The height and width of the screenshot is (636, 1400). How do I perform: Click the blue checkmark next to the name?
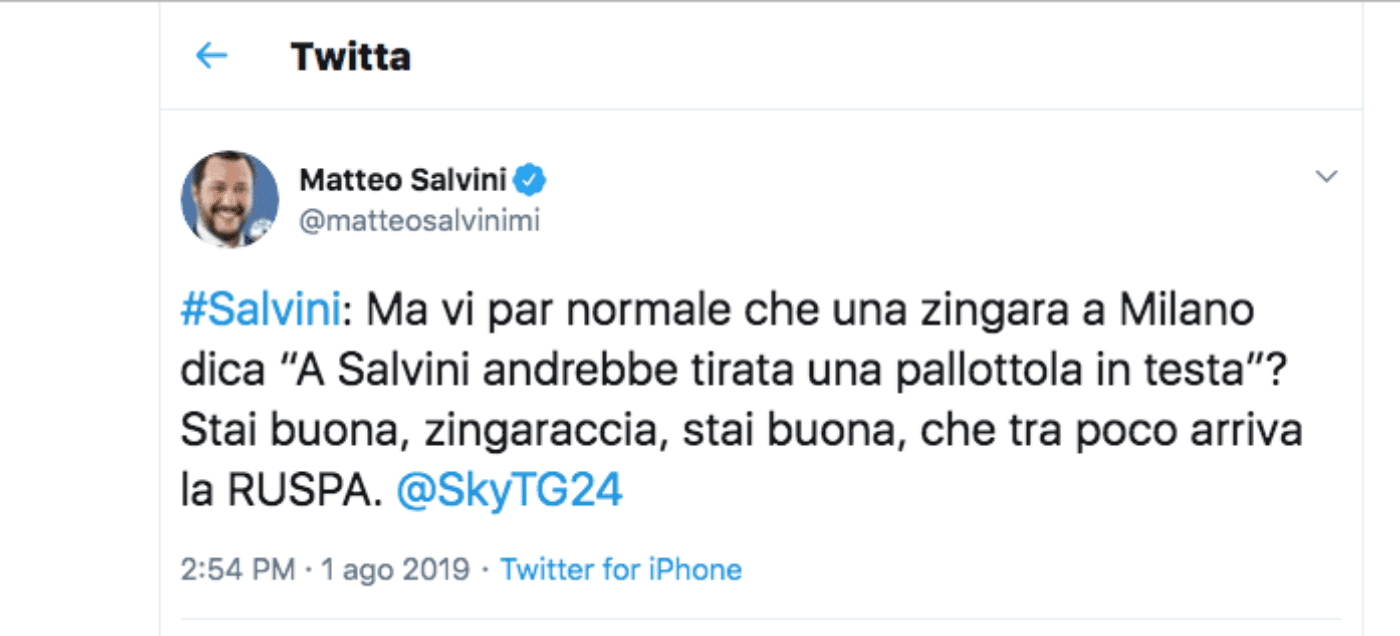[x=531, y=177]
